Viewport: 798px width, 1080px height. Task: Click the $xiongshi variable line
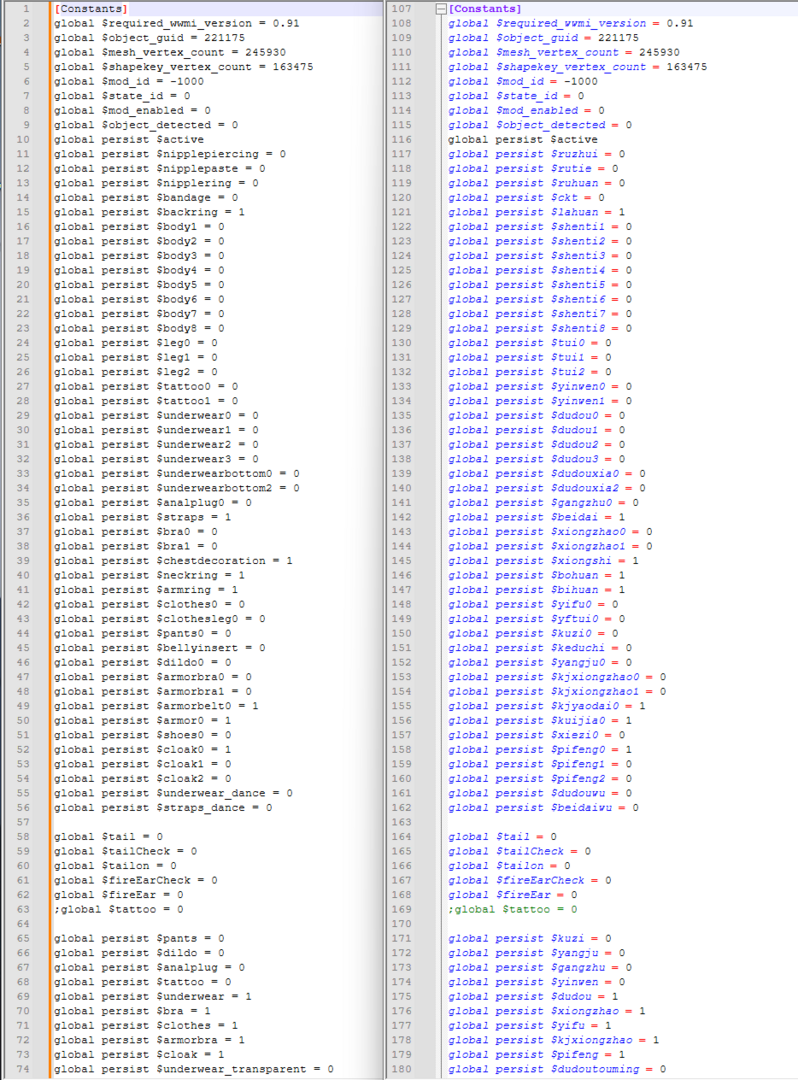click(543, 561)
